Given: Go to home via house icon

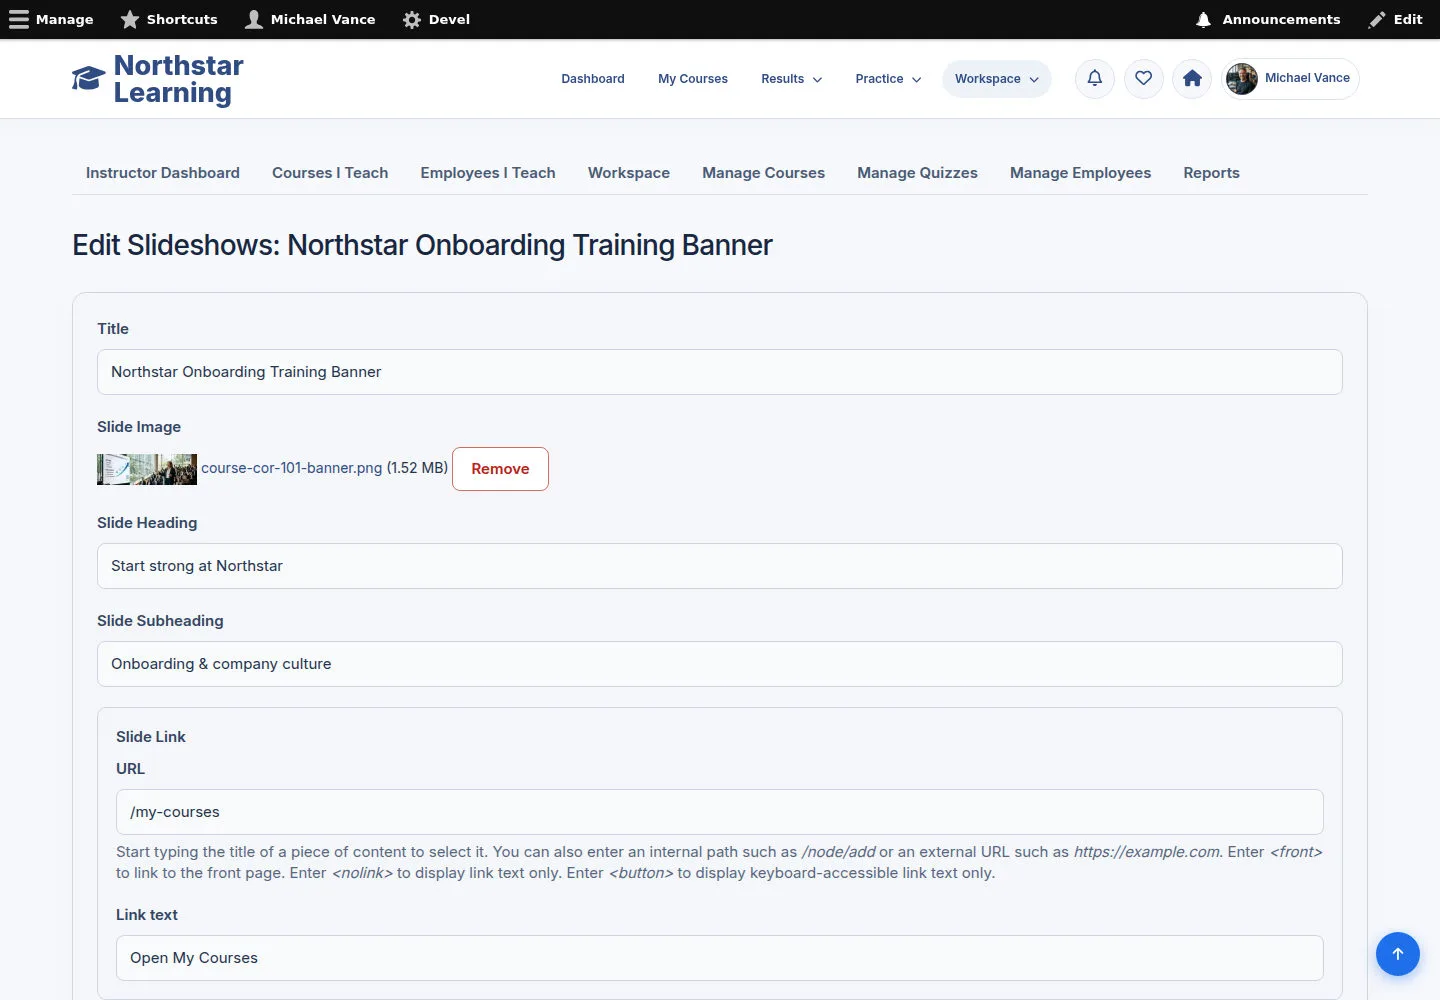Looking at the screenshot, I should click(x=1192, y=78).
